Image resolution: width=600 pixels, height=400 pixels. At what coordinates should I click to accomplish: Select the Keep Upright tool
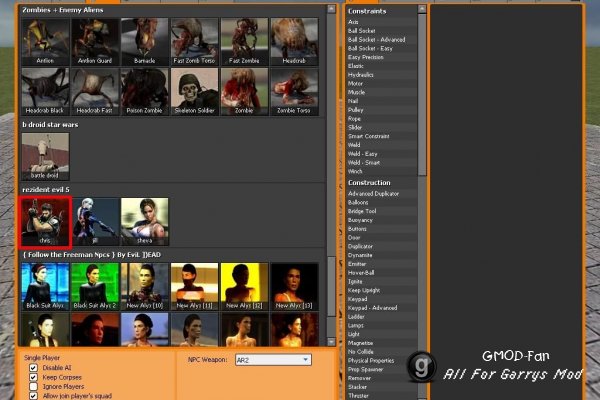(x=382, y=291)
